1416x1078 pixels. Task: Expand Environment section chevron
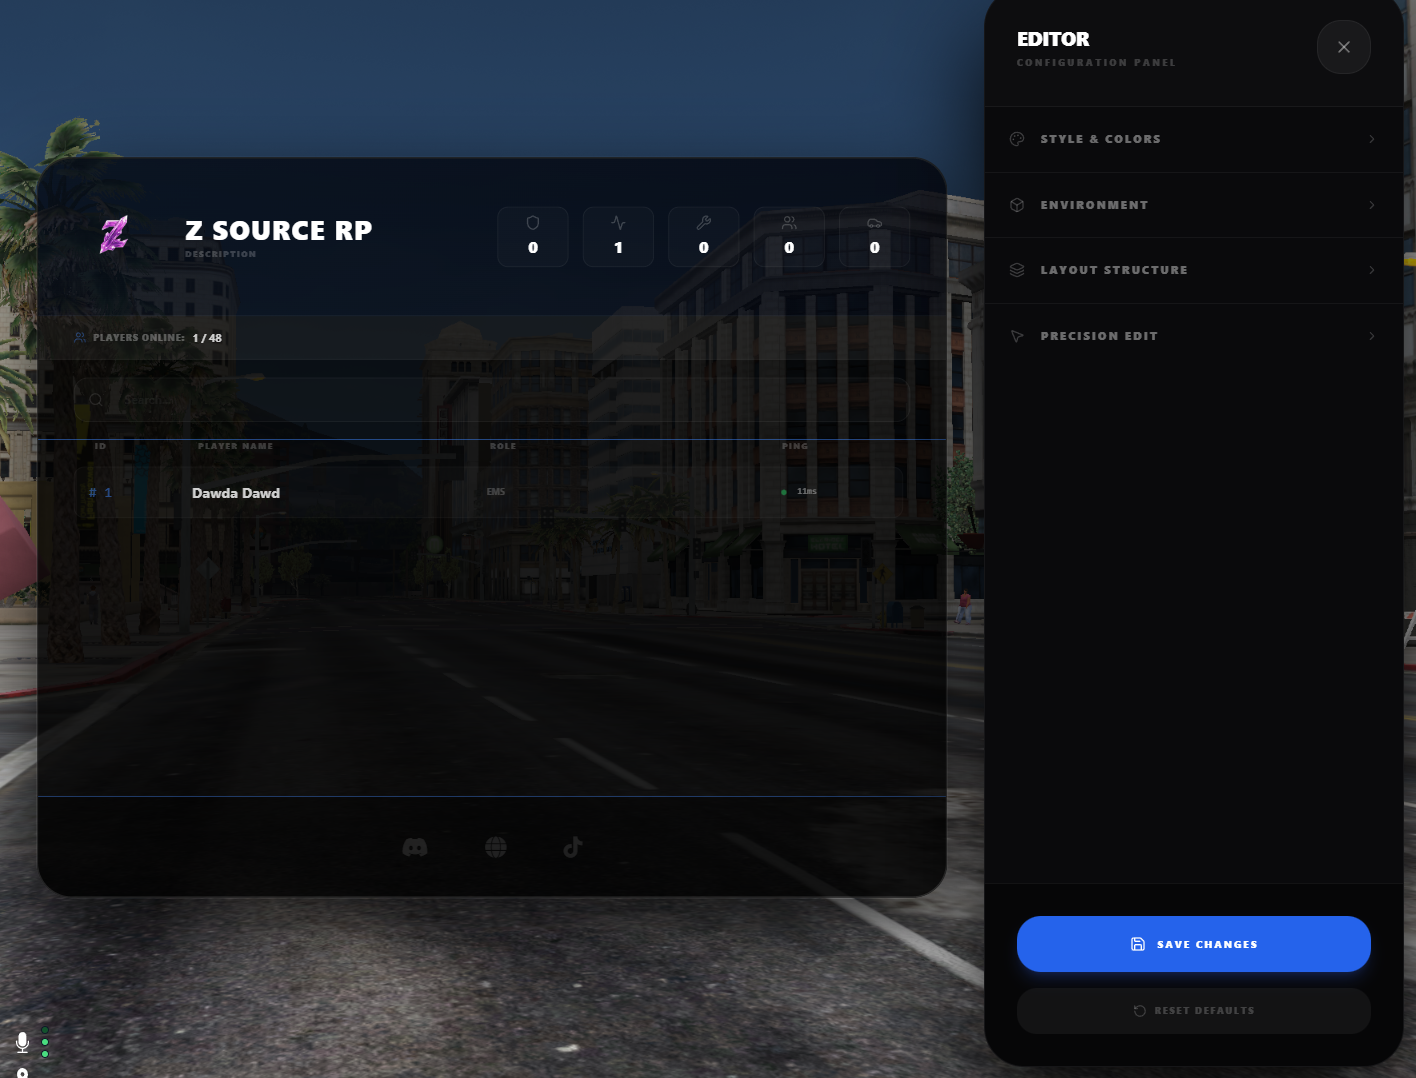(x=1372, y=205)
